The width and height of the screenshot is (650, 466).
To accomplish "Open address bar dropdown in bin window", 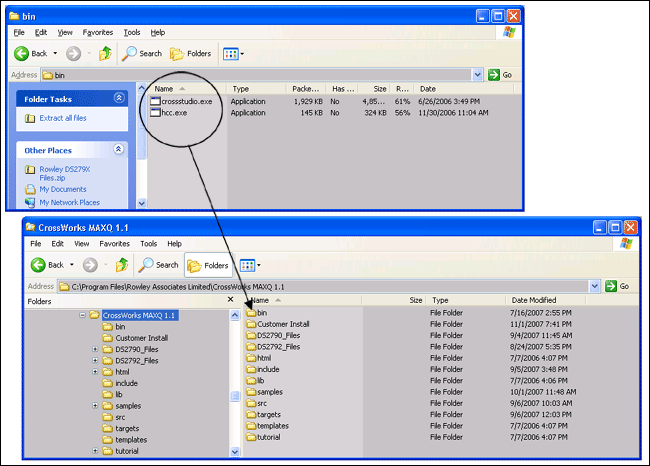I will pyautogui.click(x=478, y=75).
